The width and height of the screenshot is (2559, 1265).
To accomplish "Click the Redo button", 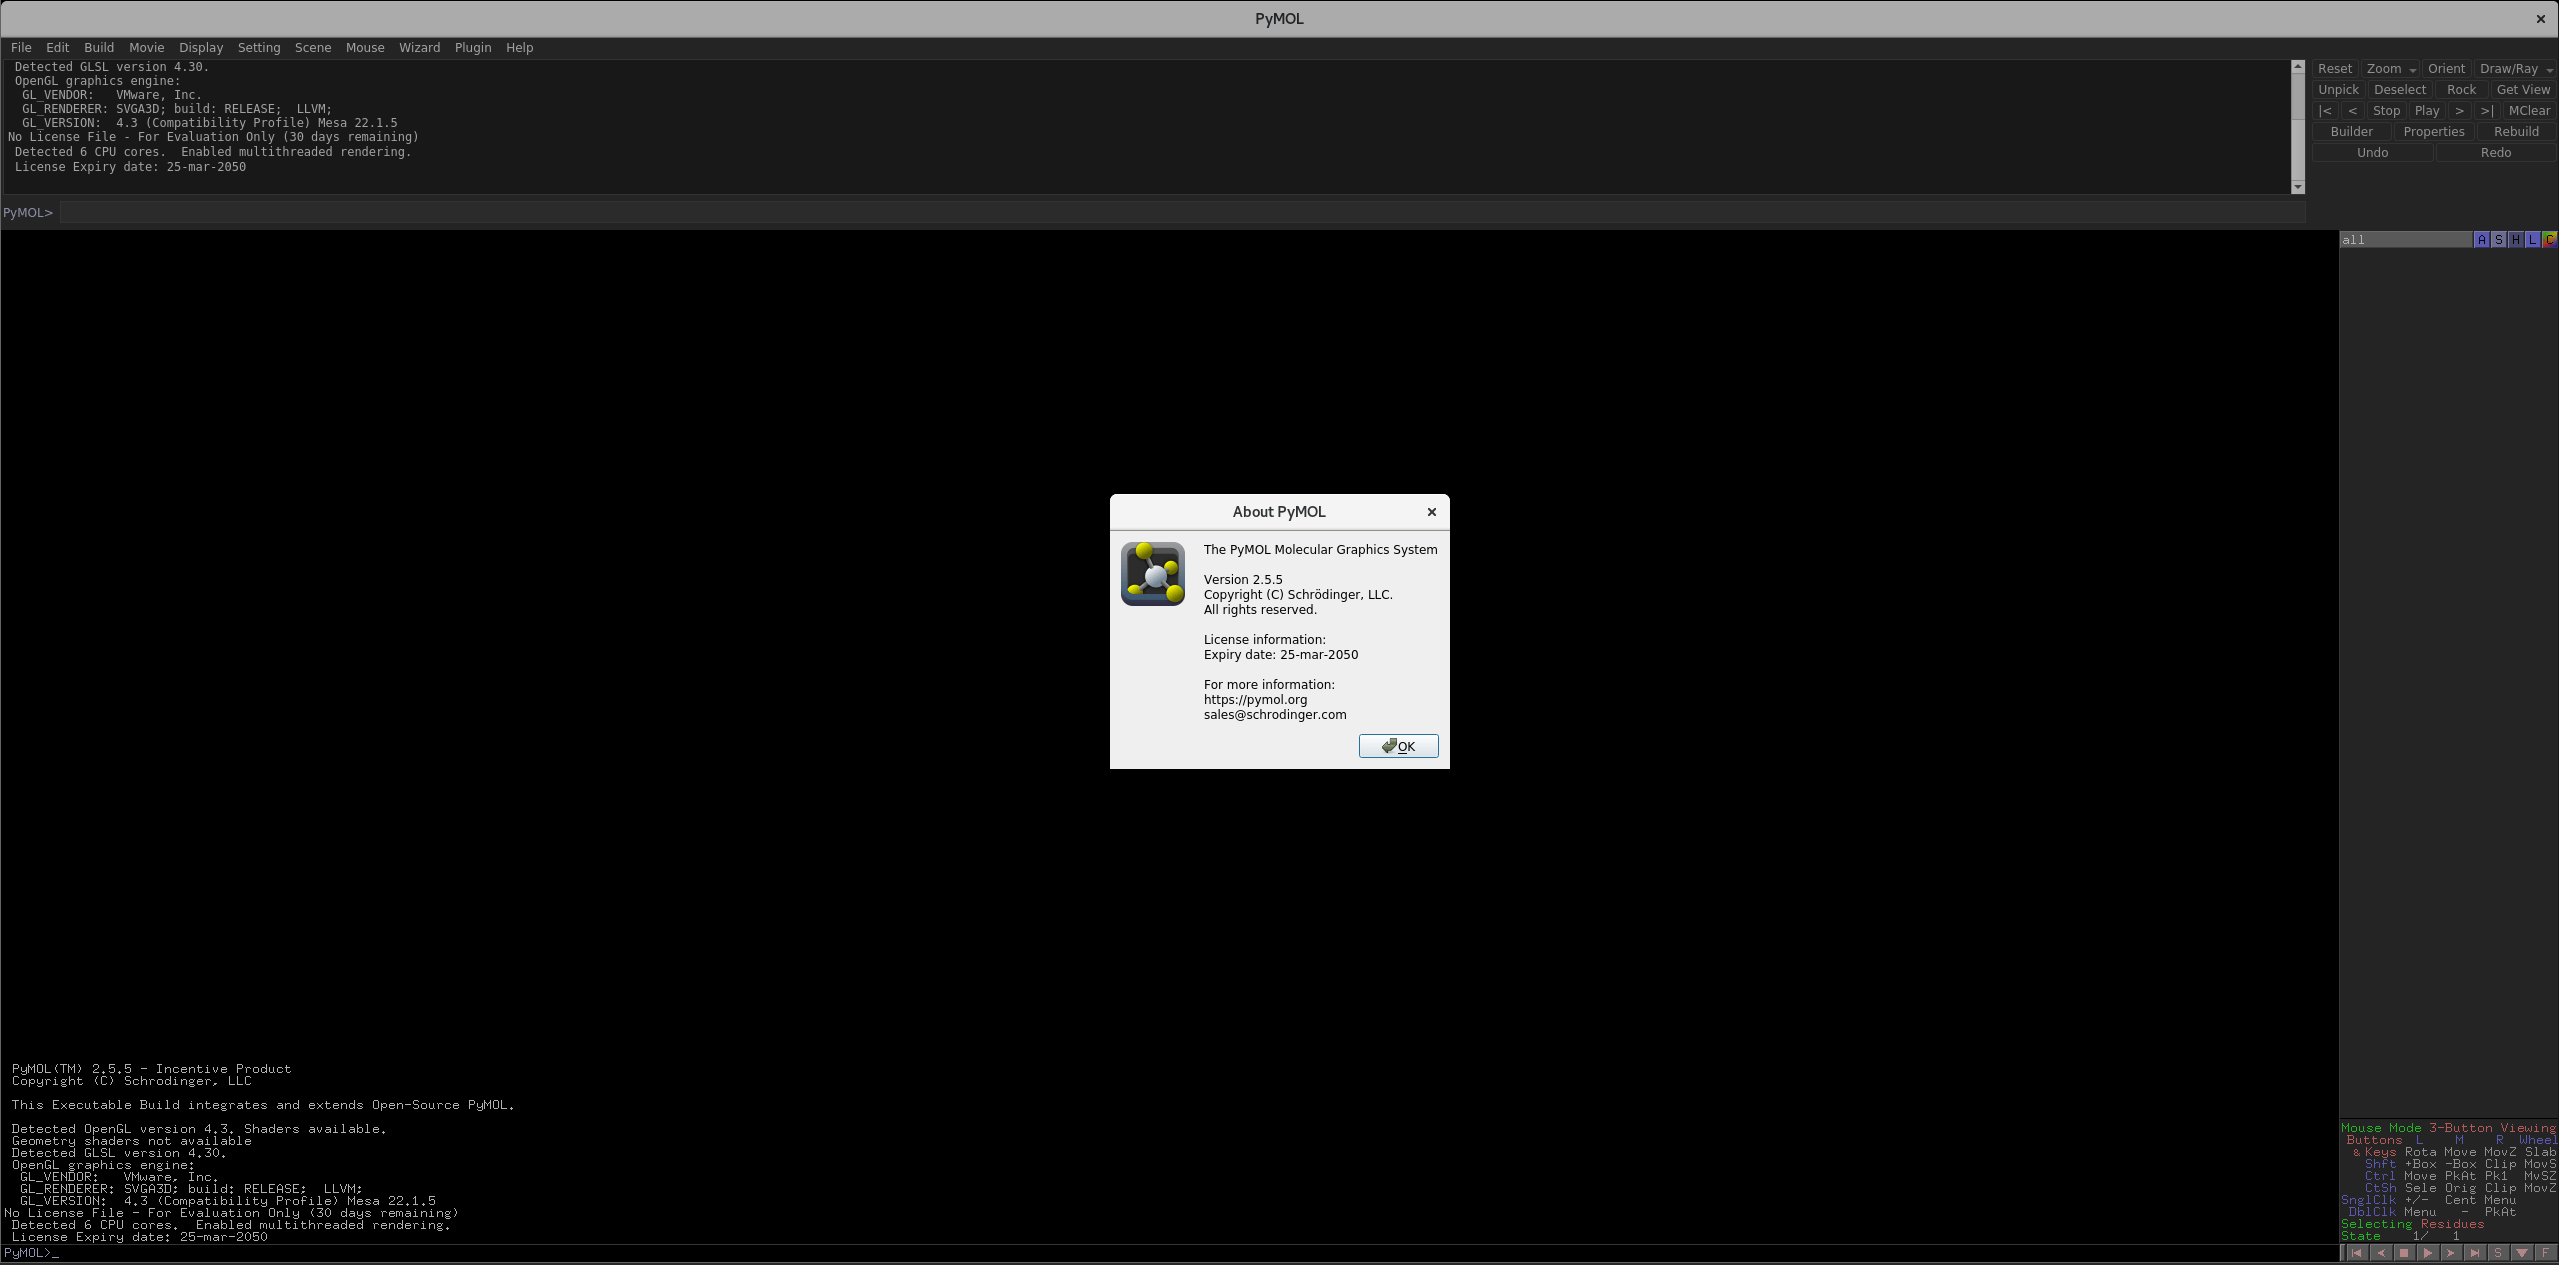I will [2495, 153].
